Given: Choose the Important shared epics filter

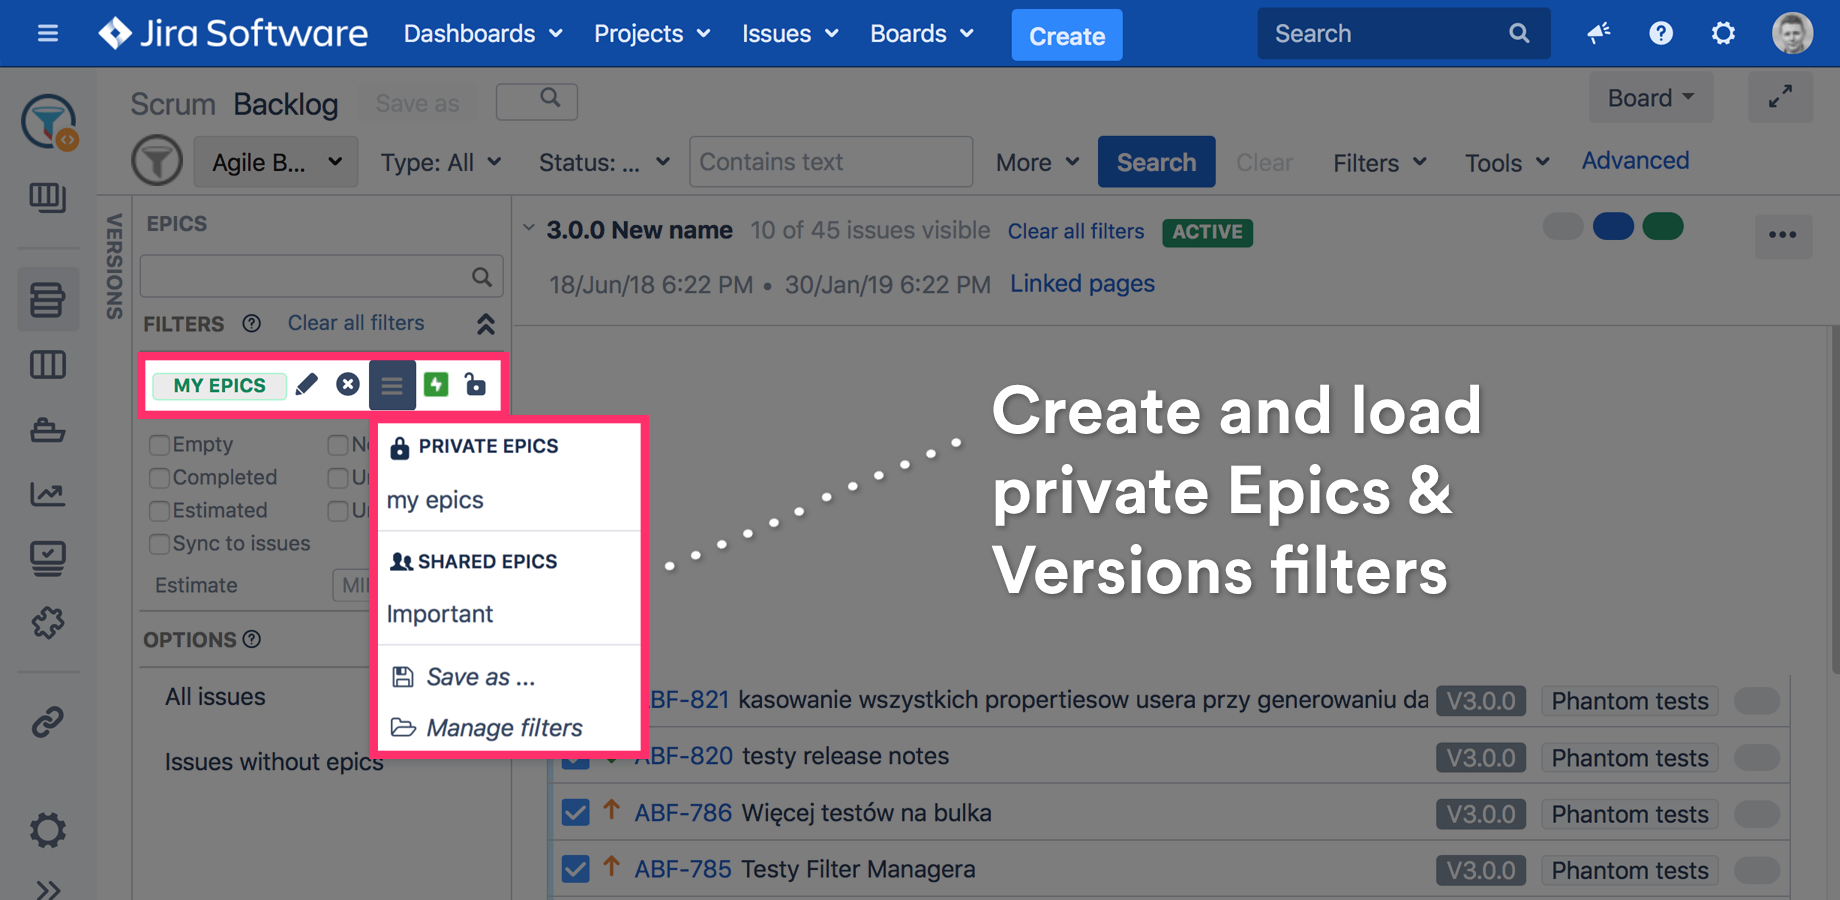Looking at the screenshot, I should click(x=440, y=614).
